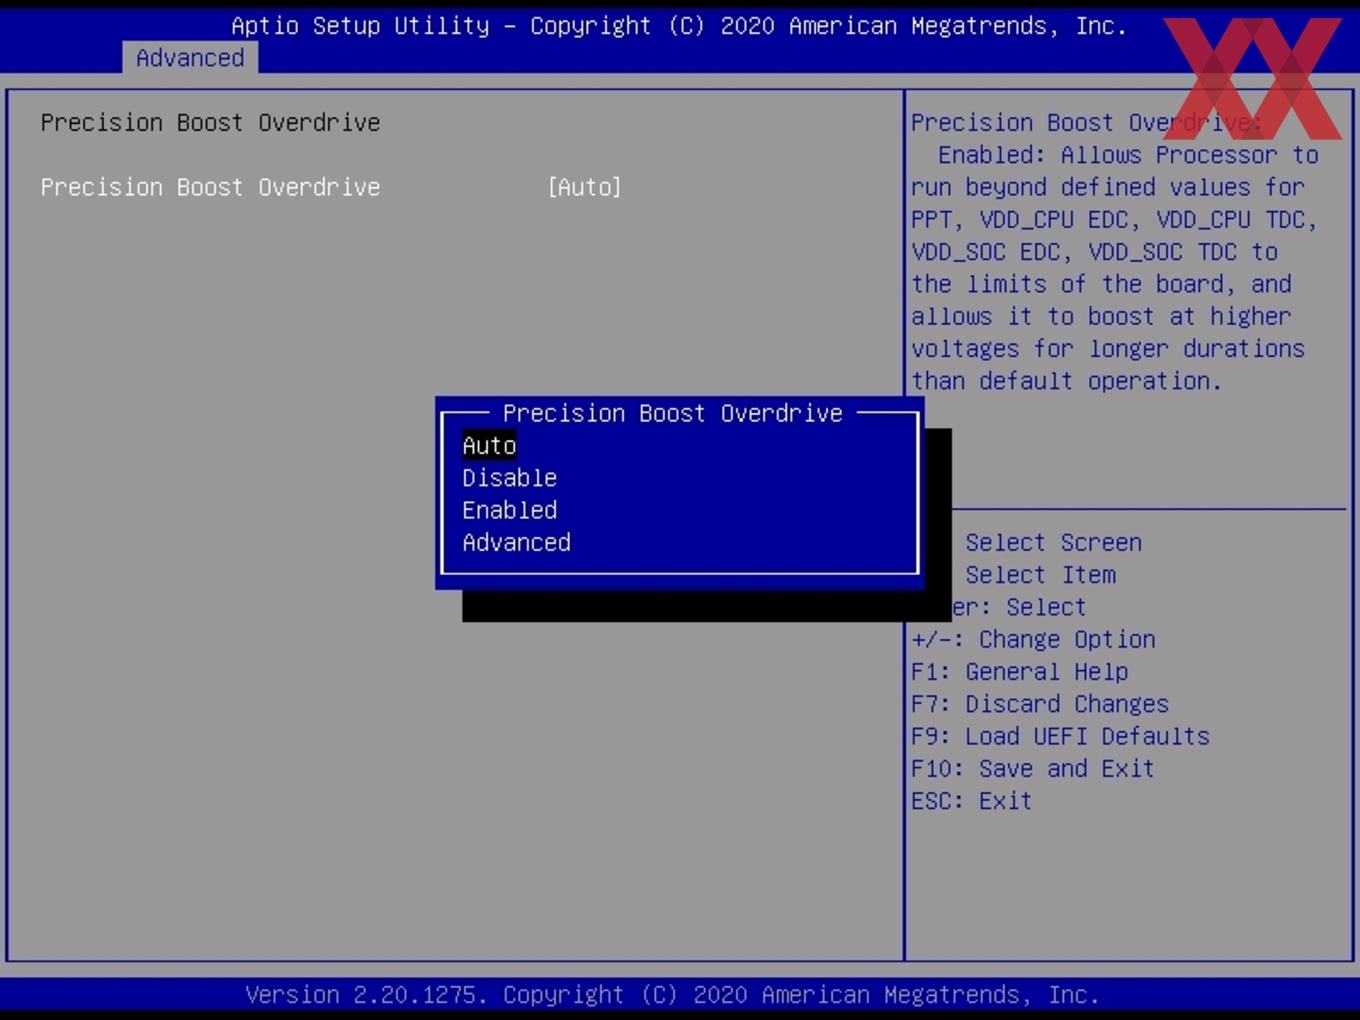The height and width of the screenshot is (1020, 1360).
Task: Click the help text 'than default operation.'
Action: (x=1066, y=381)
